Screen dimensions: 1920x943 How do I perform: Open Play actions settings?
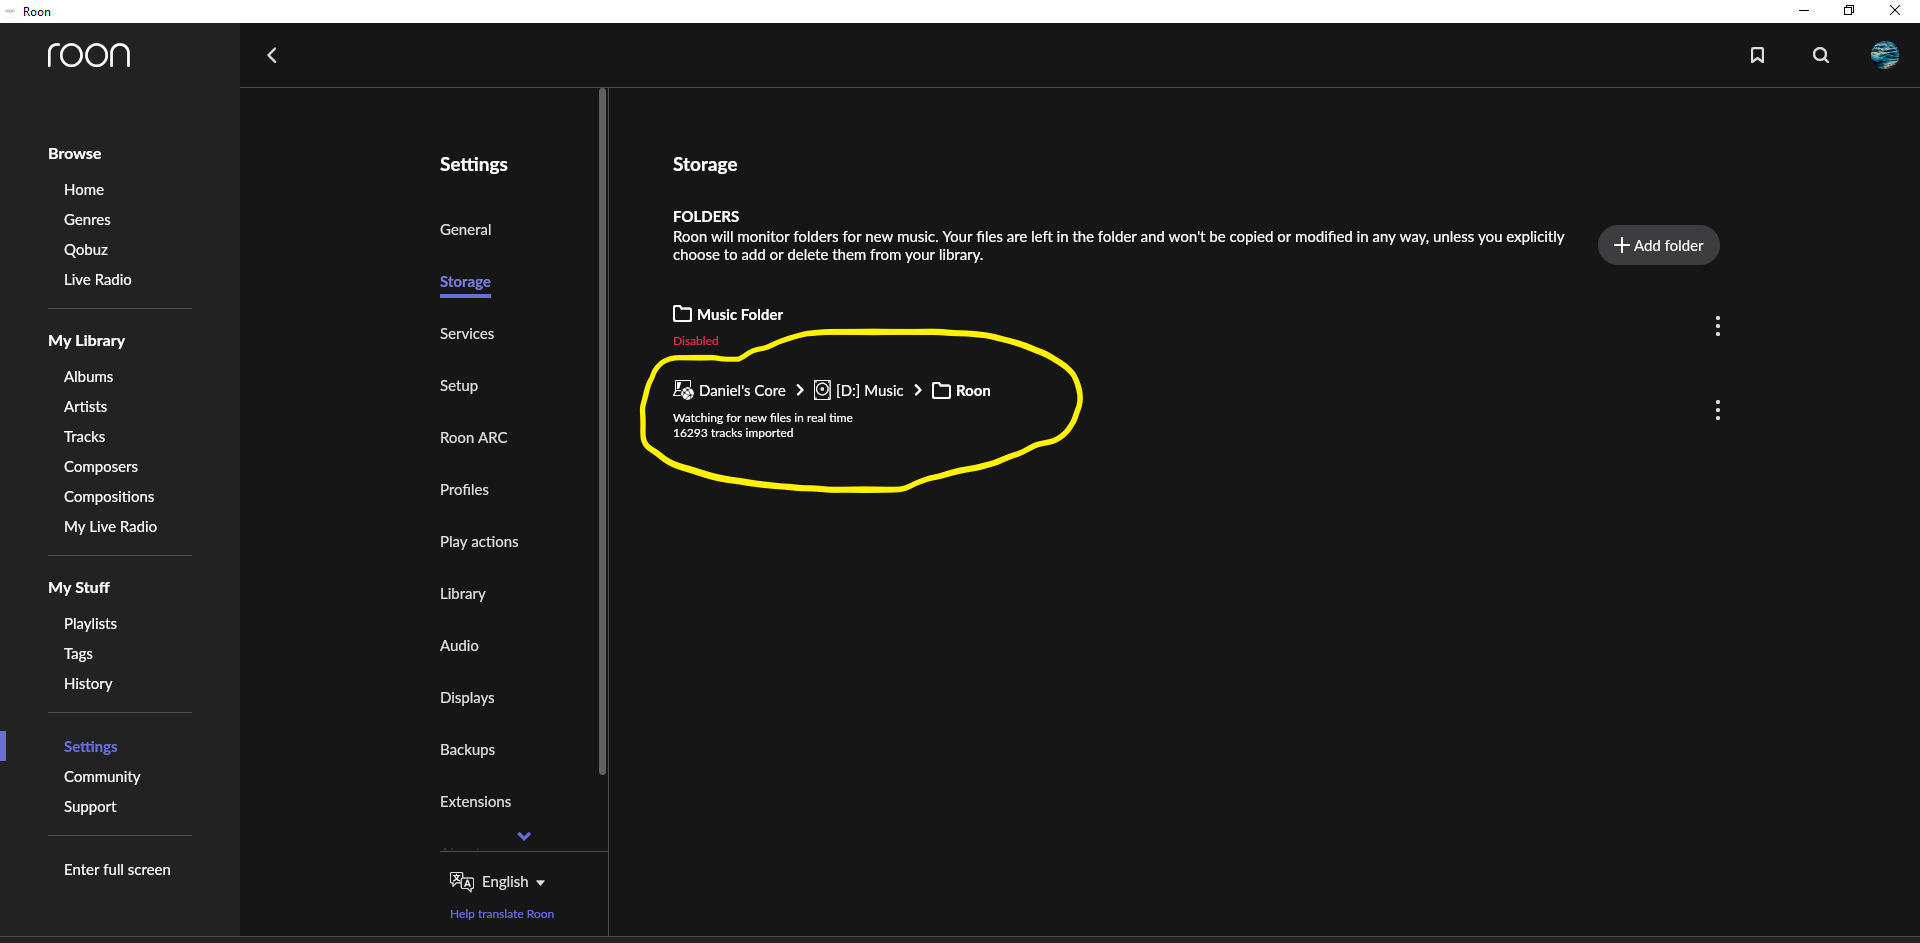tap(479, 542)
